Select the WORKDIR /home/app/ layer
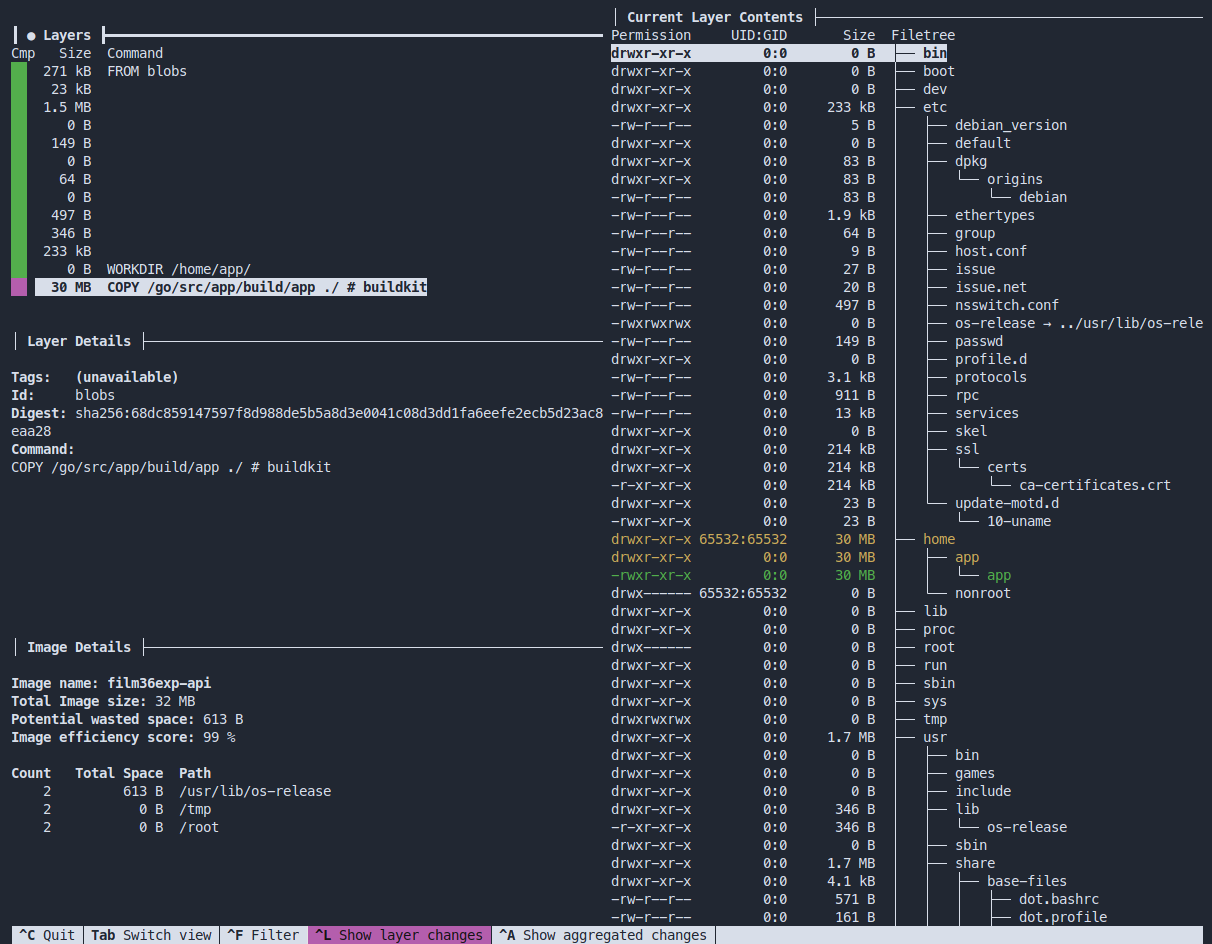The image size is (1212, 944). 178,269
